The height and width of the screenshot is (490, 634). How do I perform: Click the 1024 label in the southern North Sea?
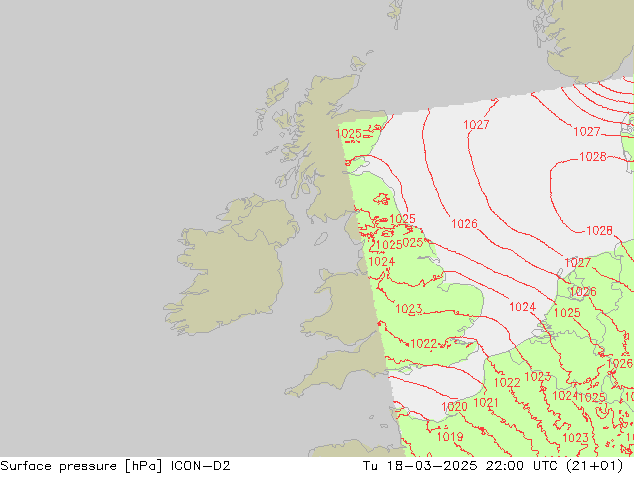click(522, 307)
